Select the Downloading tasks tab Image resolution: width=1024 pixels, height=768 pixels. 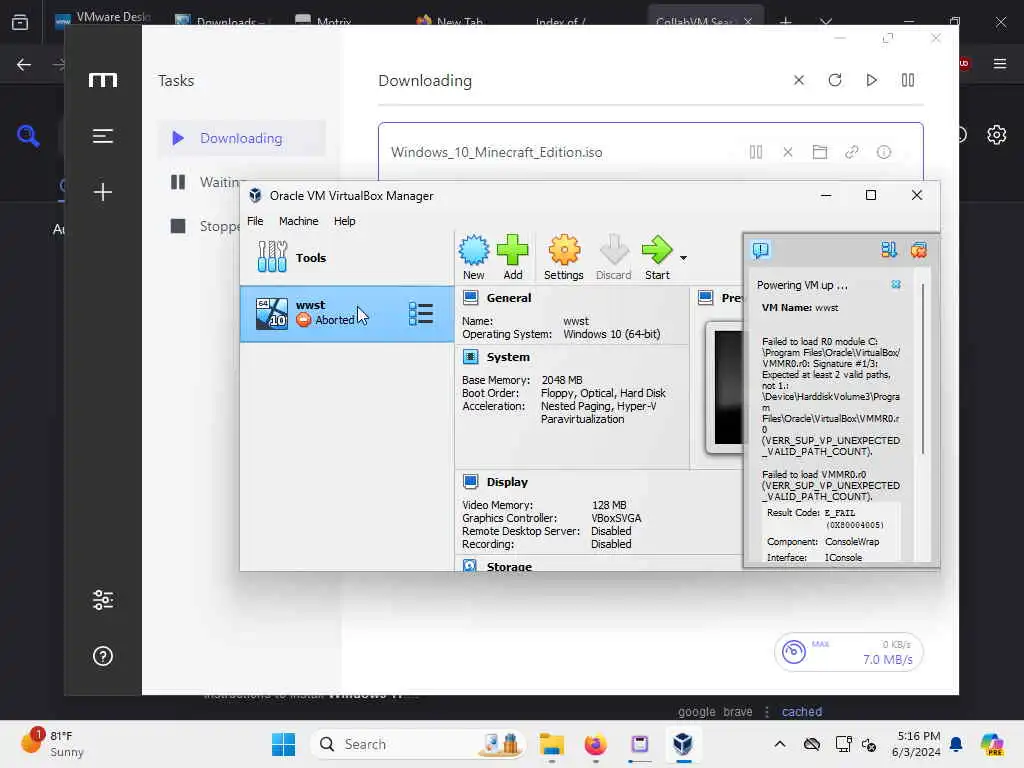coord(241,138)
